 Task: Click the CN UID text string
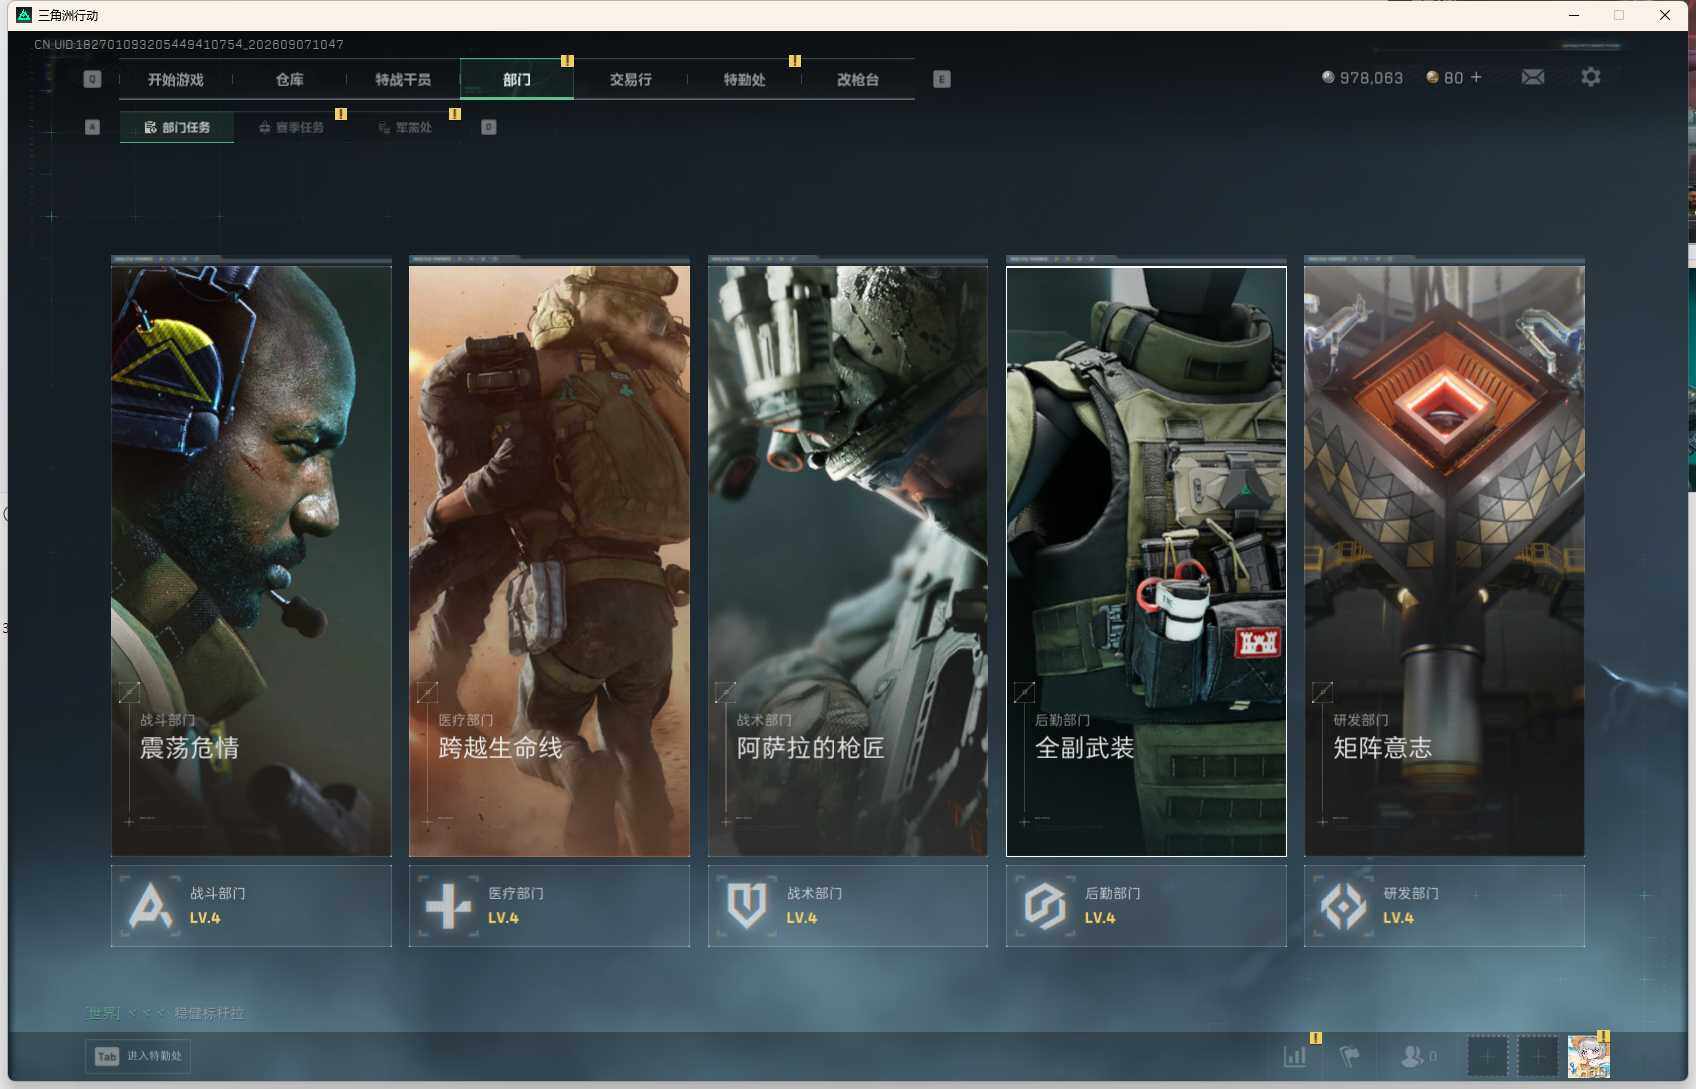click(189, 44)
